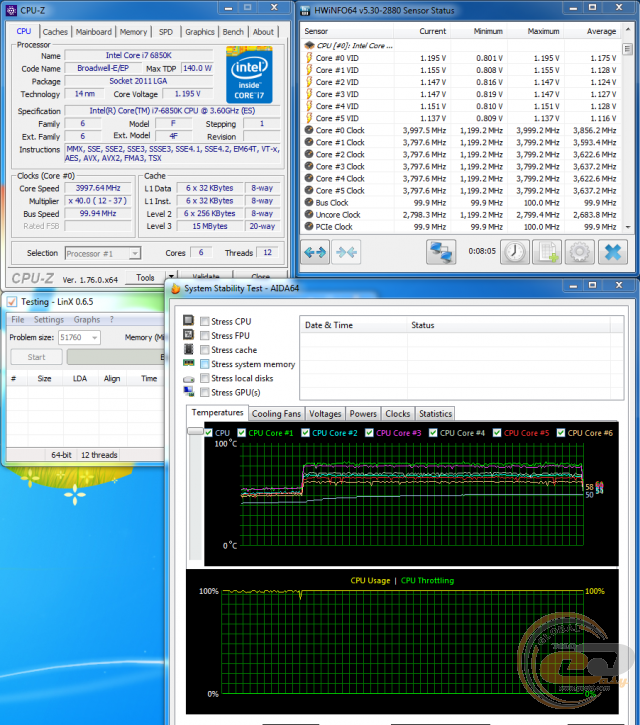640x725 pixels.
Task: Open the Processor #1 selection dropdown
Action: click(135, 253)
